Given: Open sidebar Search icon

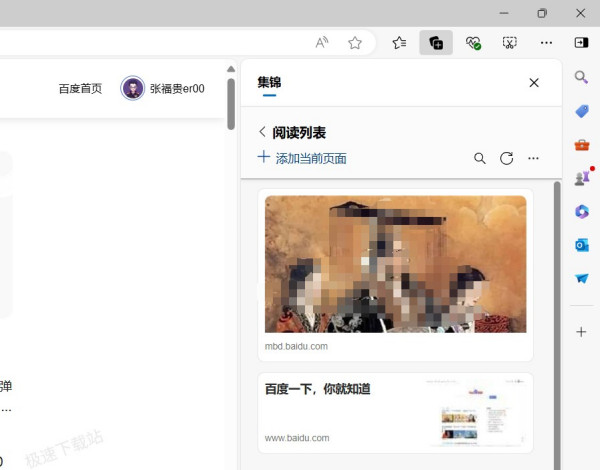Looking at the screenshot, I should (x=581, y=77).
